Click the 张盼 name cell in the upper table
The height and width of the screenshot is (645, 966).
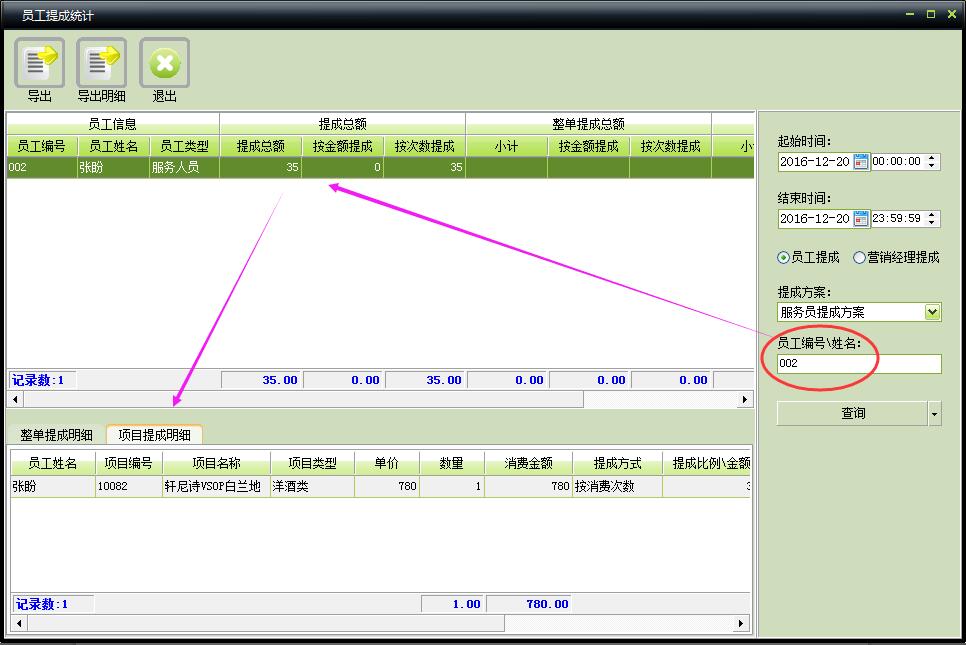click(x=114, y=167)
